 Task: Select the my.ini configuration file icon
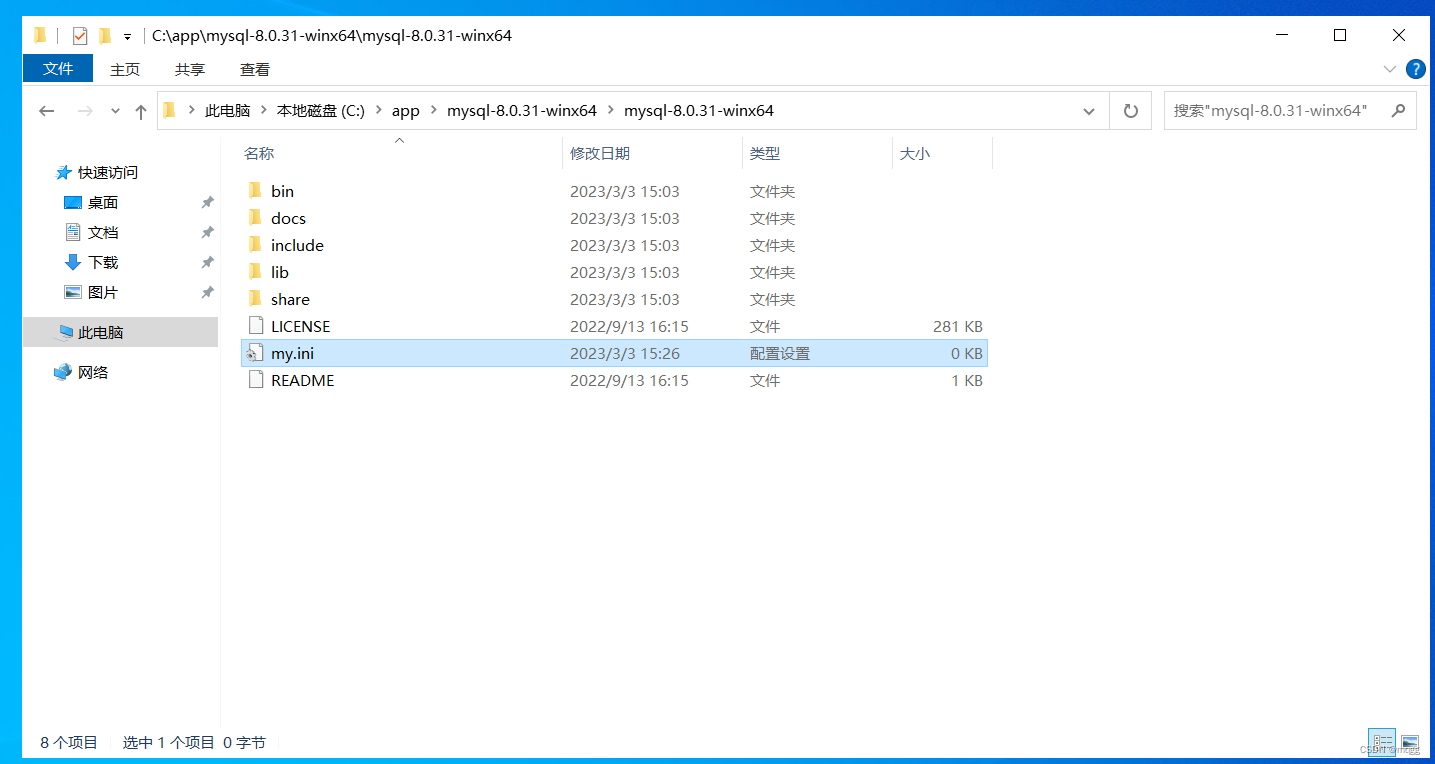[255, 353]
